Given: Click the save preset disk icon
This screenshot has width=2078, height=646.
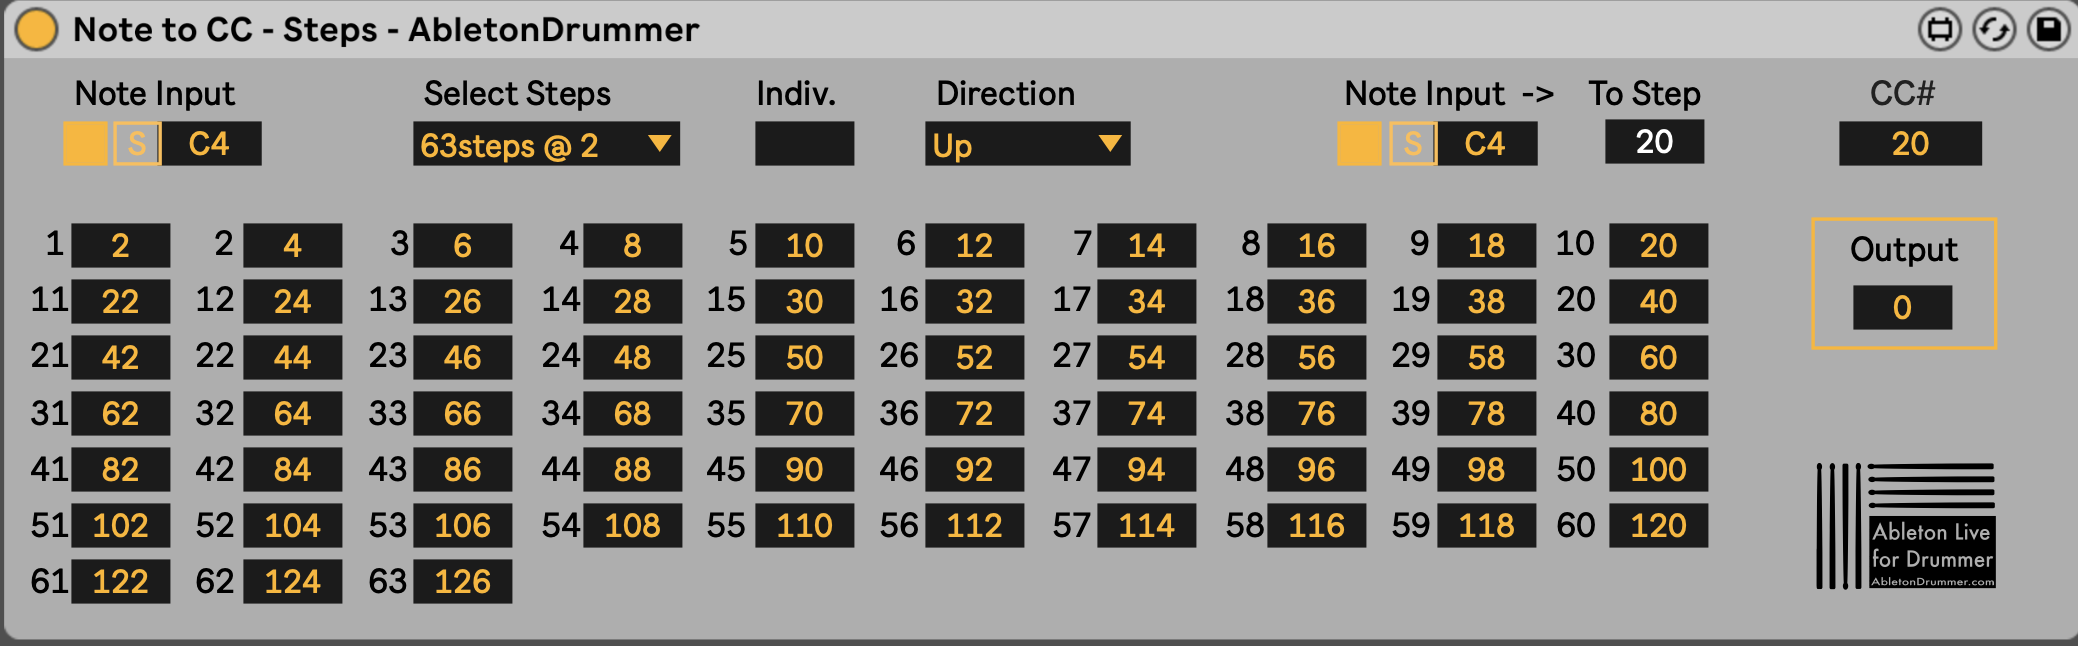Looking at the screenshot, I should 2048,29.
